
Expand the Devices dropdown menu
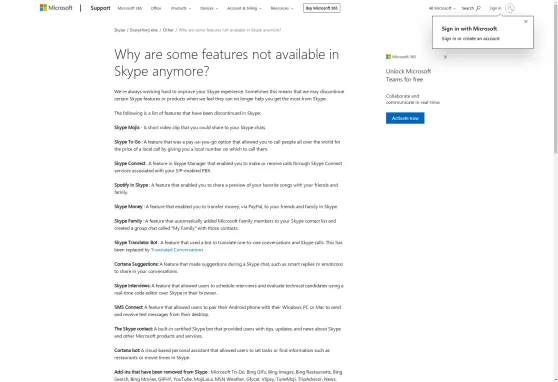(209, 8)
